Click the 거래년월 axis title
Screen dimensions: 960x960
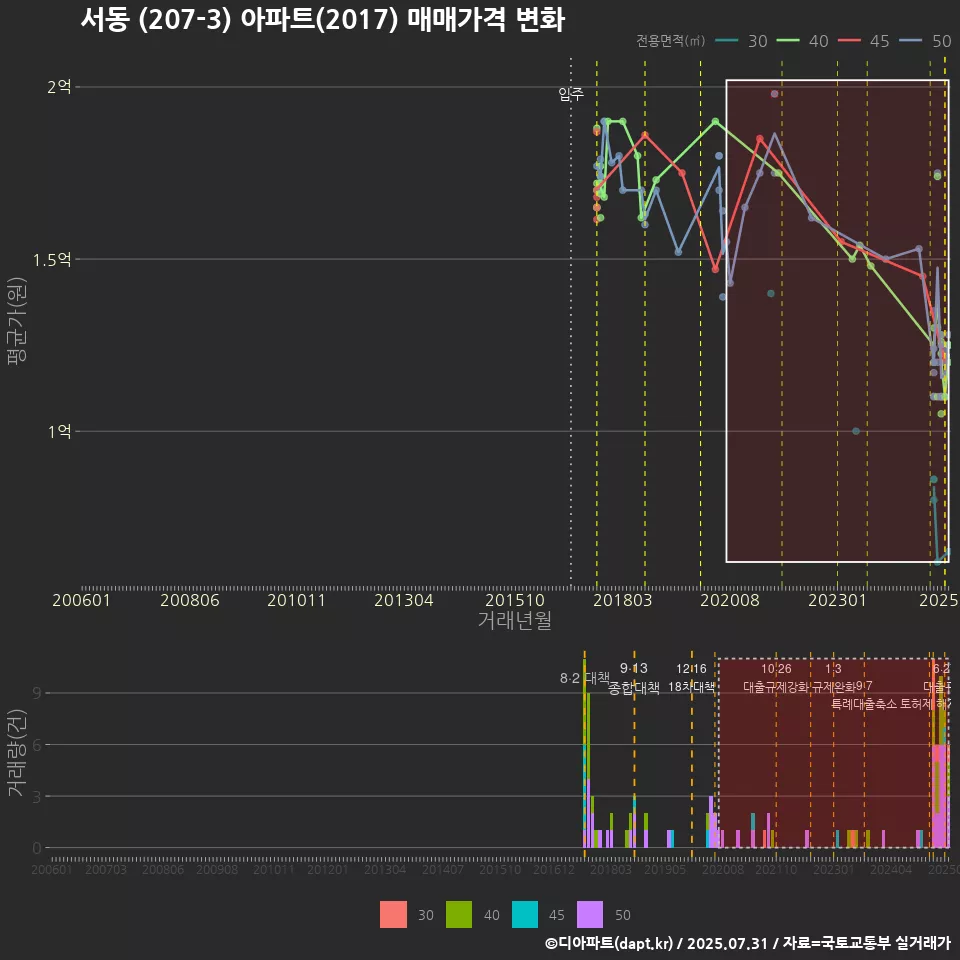(x=515, y=620)
